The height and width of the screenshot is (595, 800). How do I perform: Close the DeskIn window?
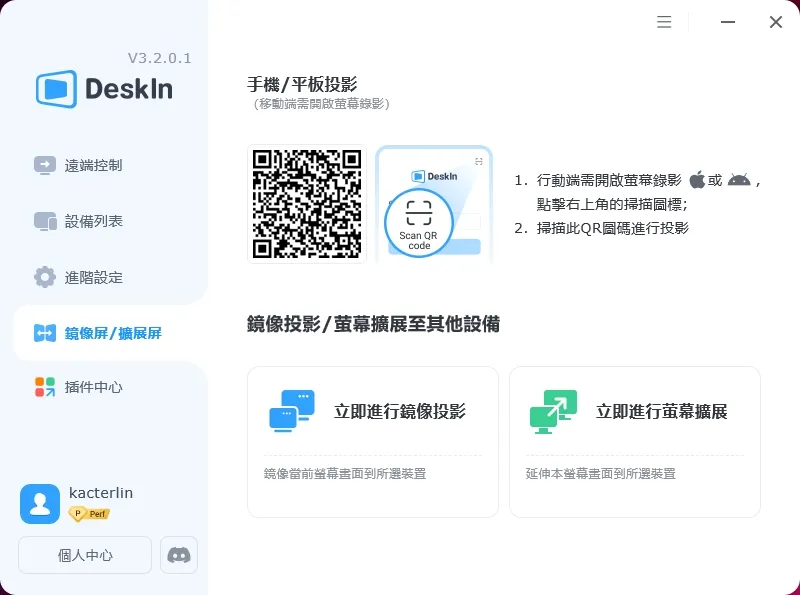pos(776,22)
